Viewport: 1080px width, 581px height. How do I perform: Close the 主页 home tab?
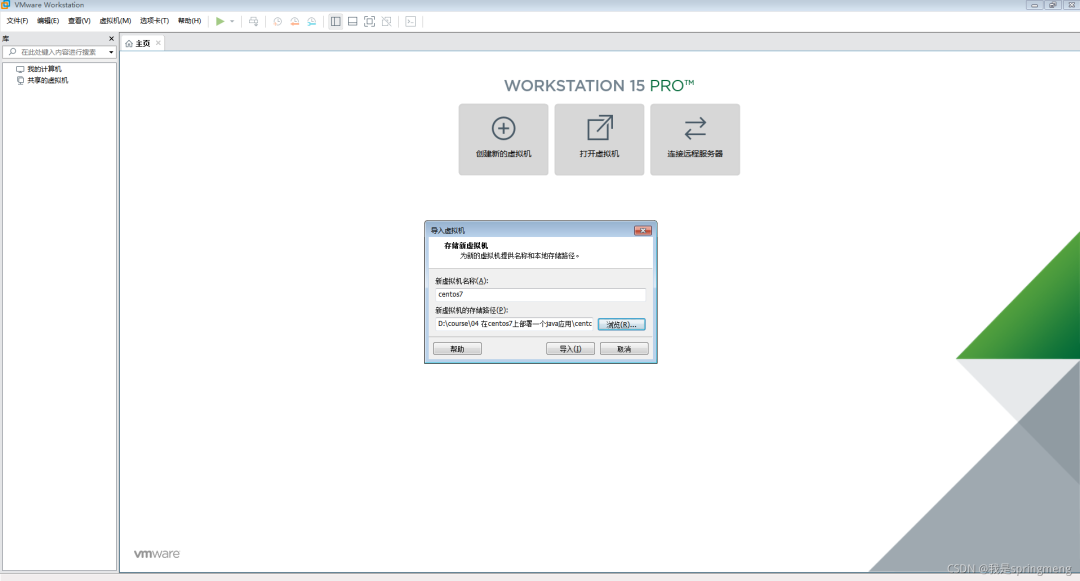[x=158, y=43]
